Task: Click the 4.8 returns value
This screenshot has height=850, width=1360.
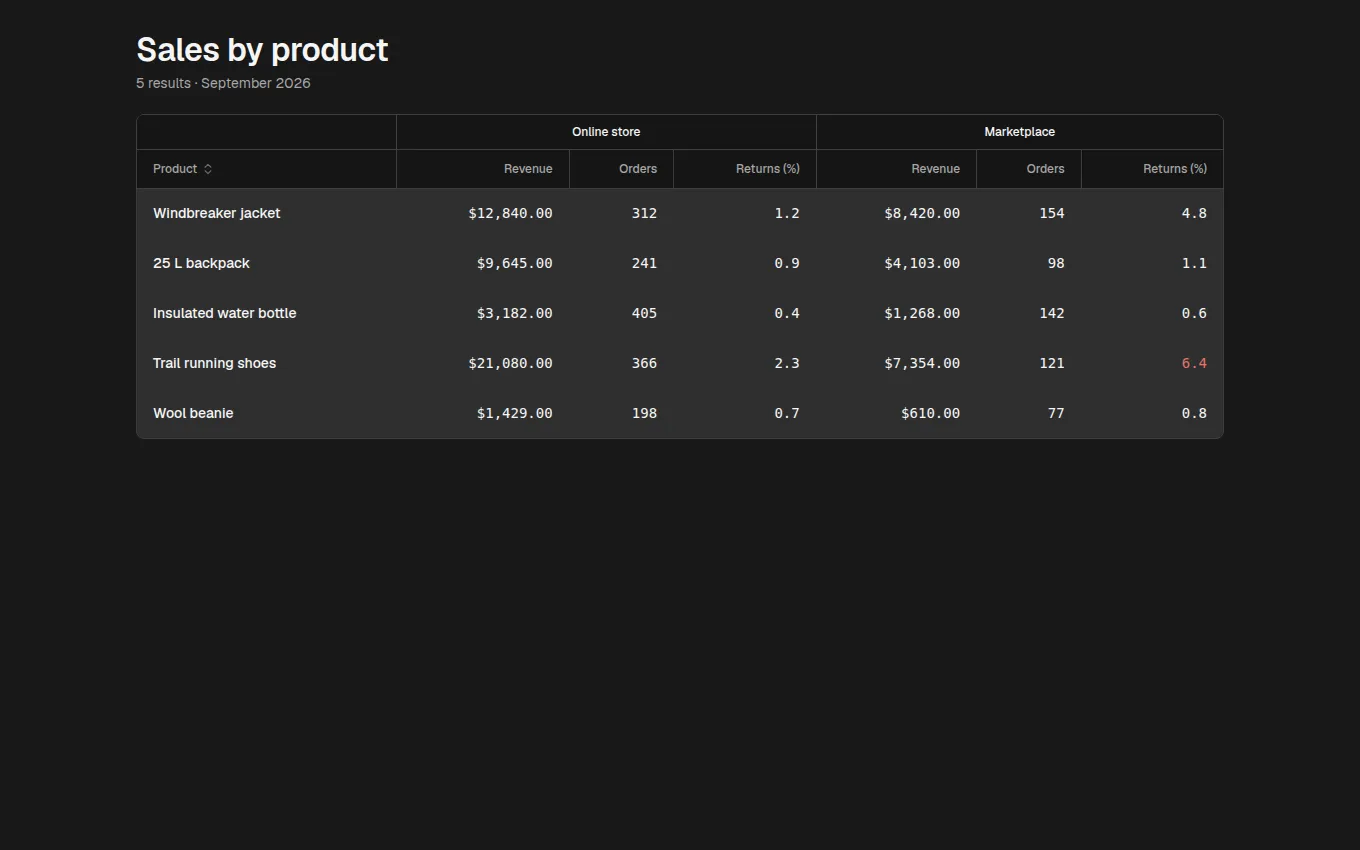Action: pyautogui.click(x=1194, y=213)
